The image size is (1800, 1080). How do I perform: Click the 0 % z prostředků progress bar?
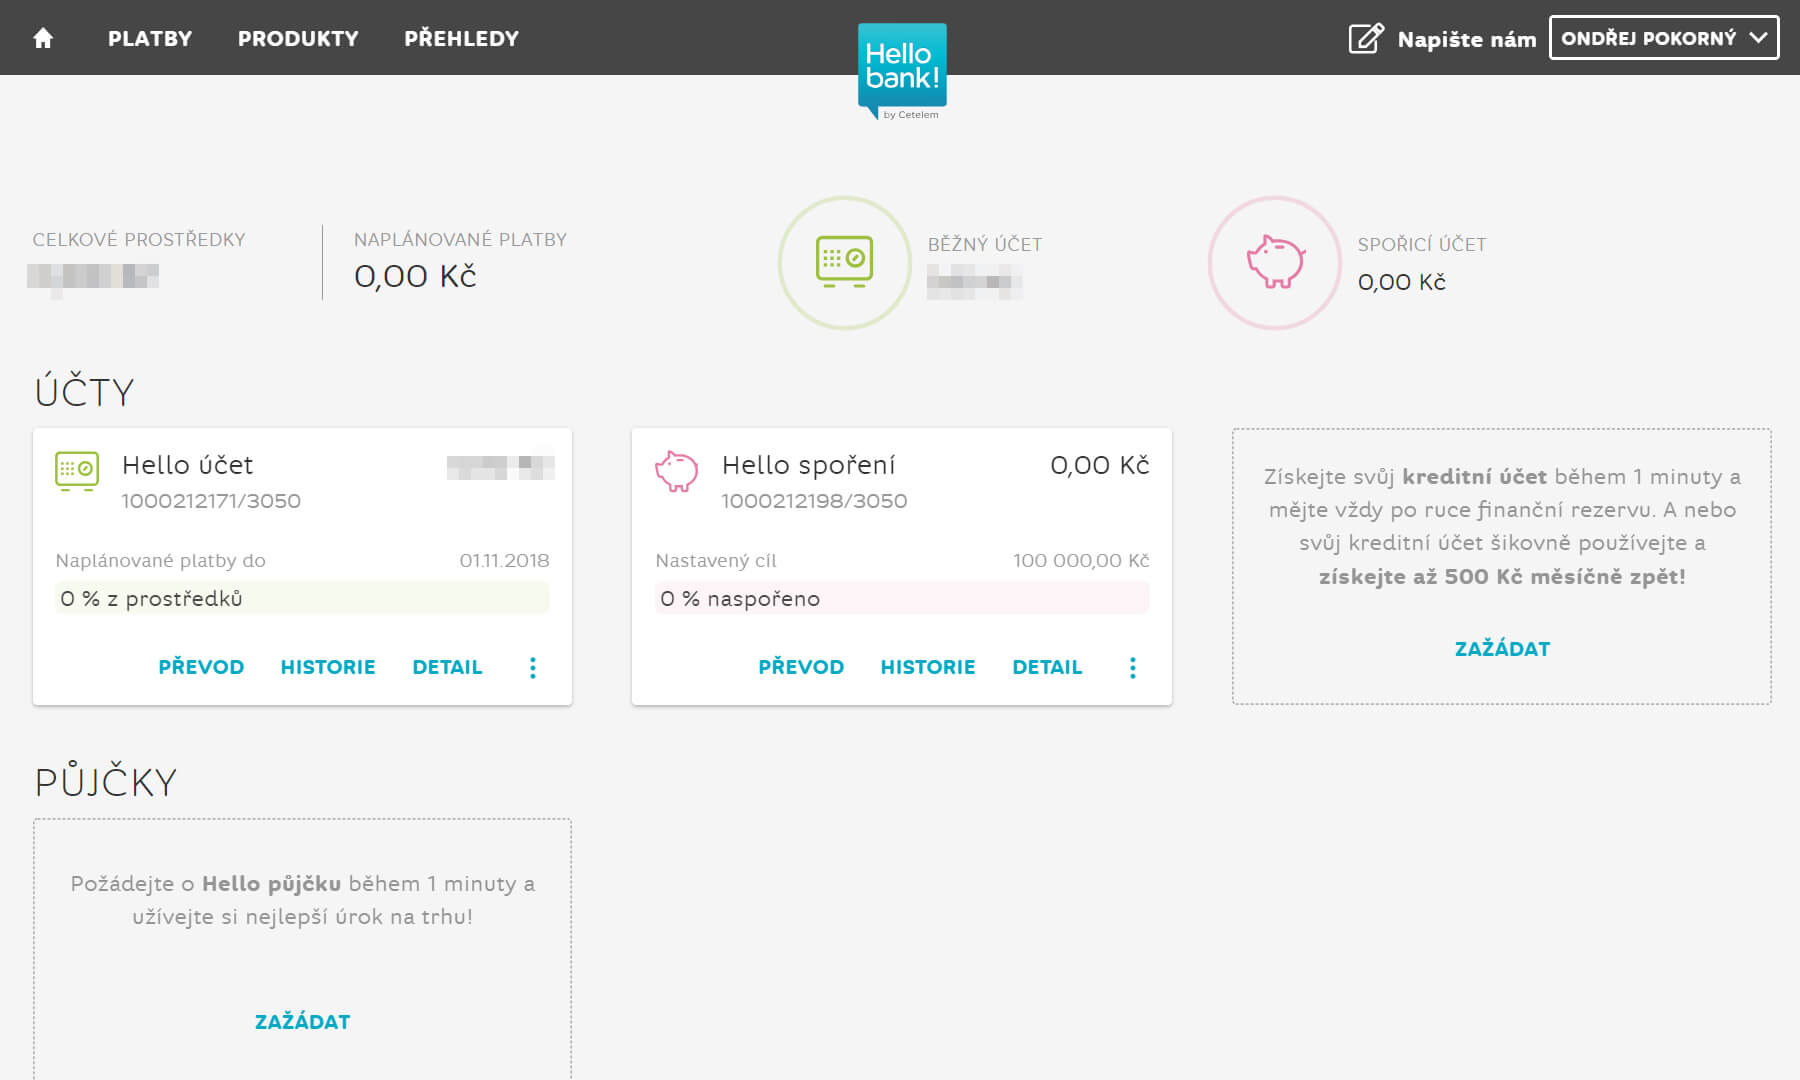pyautogui.click(x=302, y=598)
